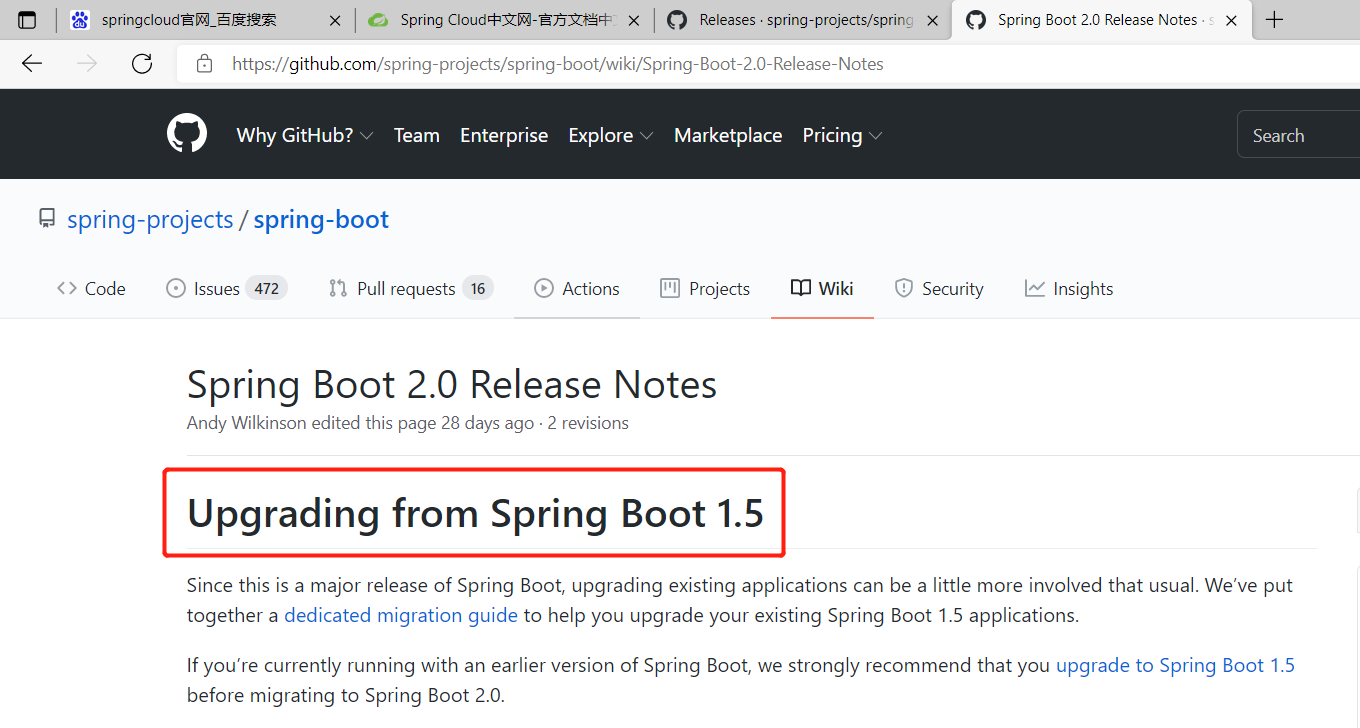Open the 2 revisions history link
Screen dimensions: 1360x728
(x=588, y=423)
